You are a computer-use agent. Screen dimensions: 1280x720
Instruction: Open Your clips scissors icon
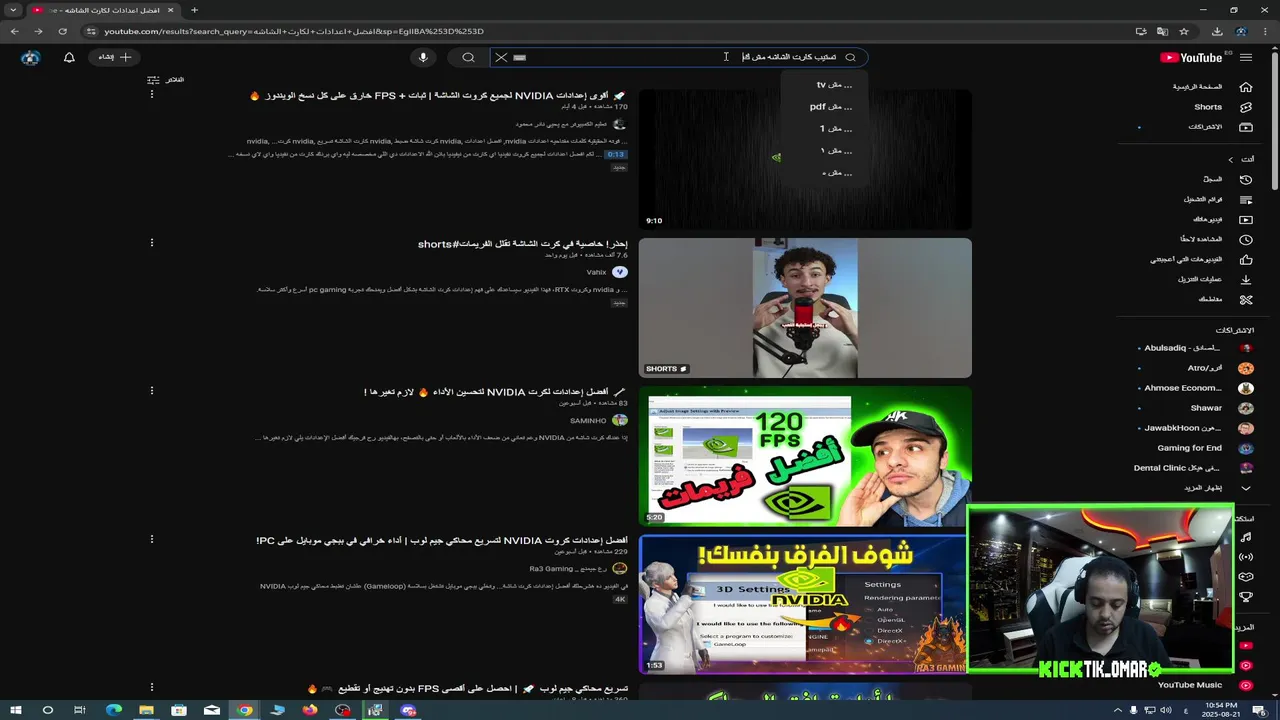pyautogui.click(x=1245, y=299)
